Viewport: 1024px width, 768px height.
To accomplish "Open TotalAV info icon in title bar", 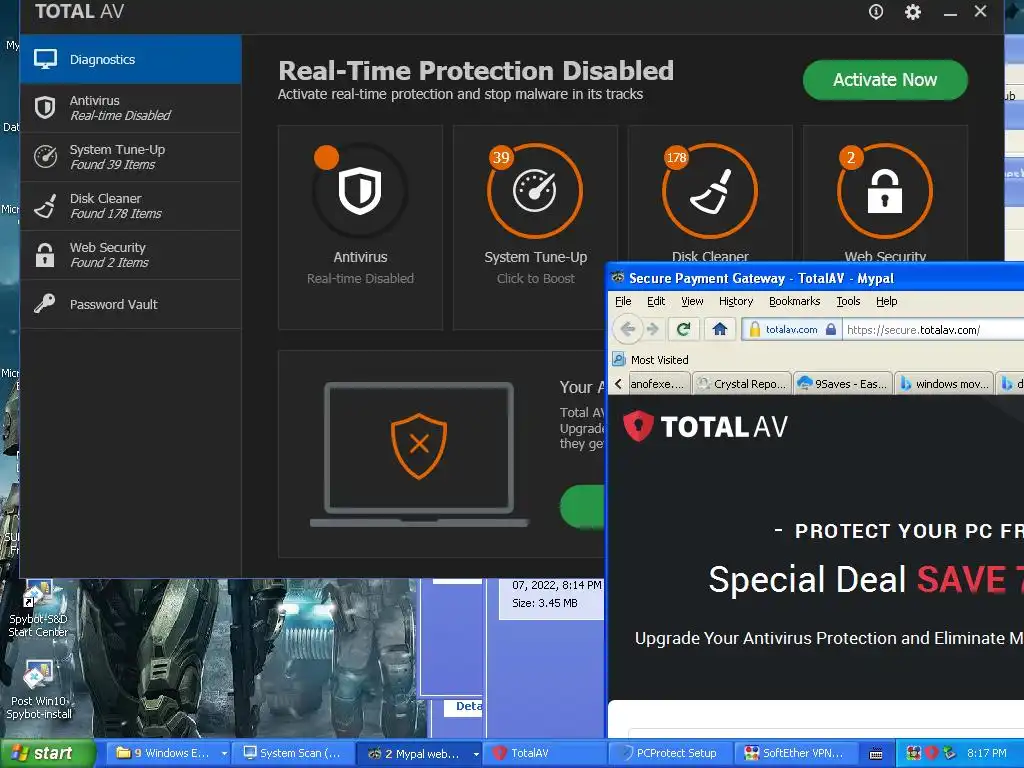I will tap(876, 12).
